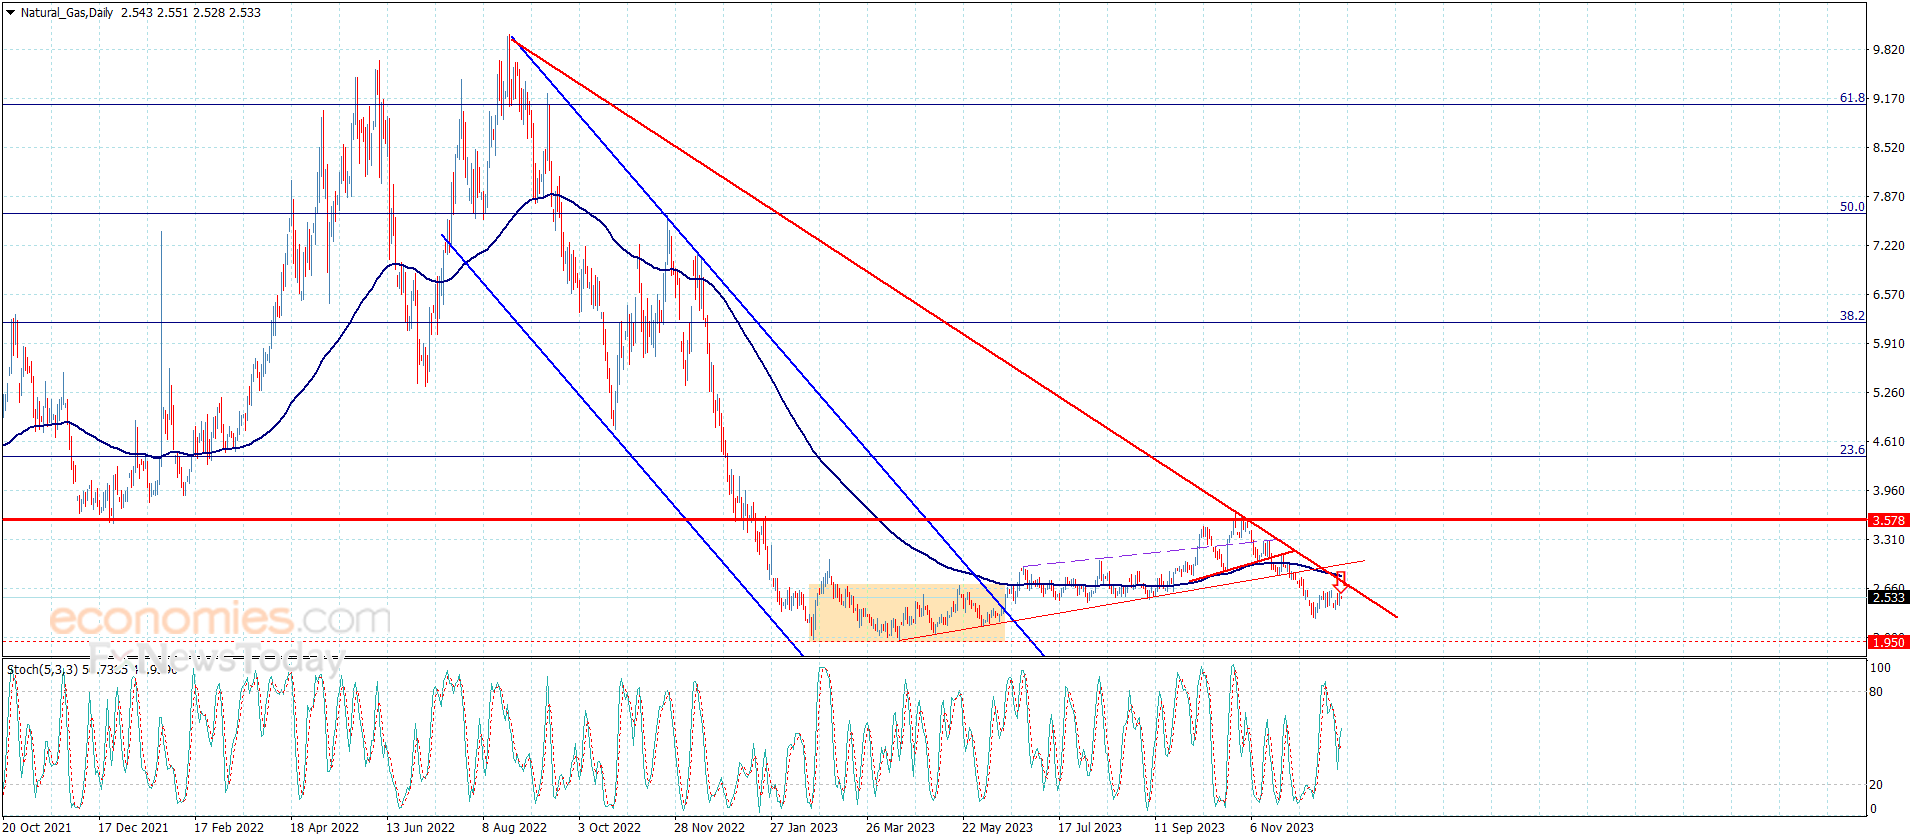Click the red 3.578 price tag
The width and height of the screenshot is (1916, 840).
1888,520
